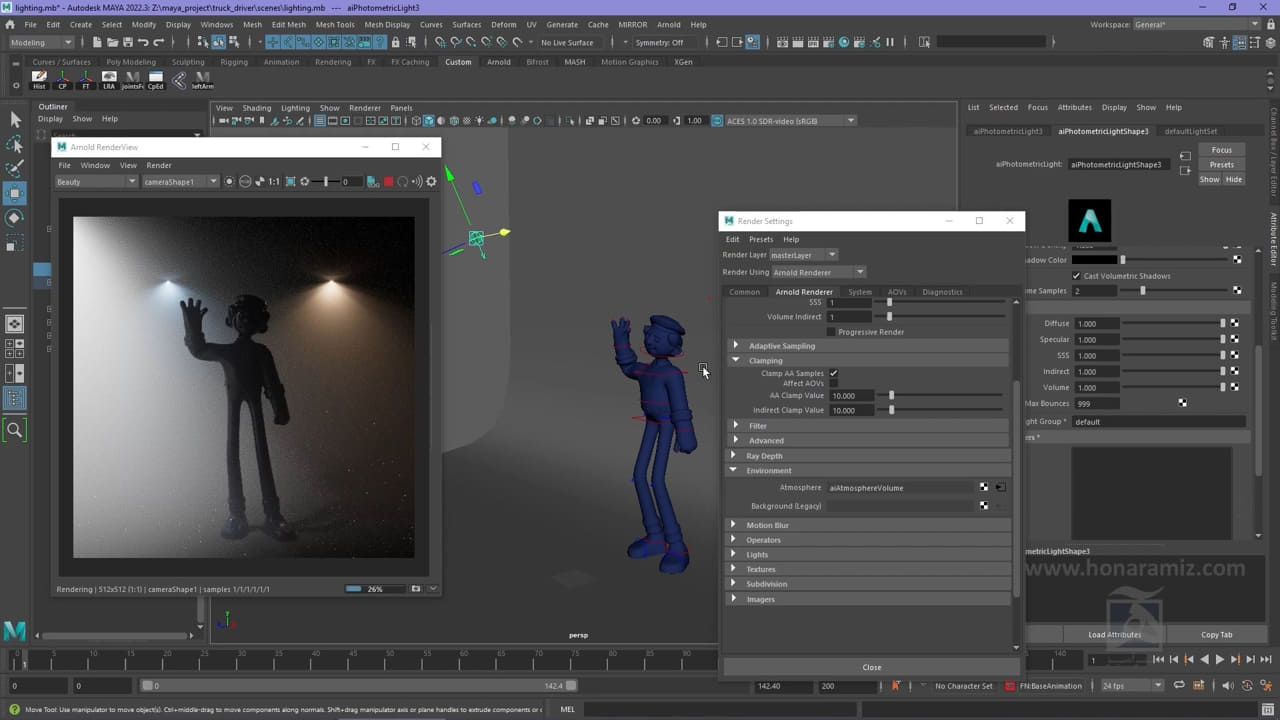Uncheck Cast Volumetric Shadows
1280x720 pixels.
point(1076,276)
